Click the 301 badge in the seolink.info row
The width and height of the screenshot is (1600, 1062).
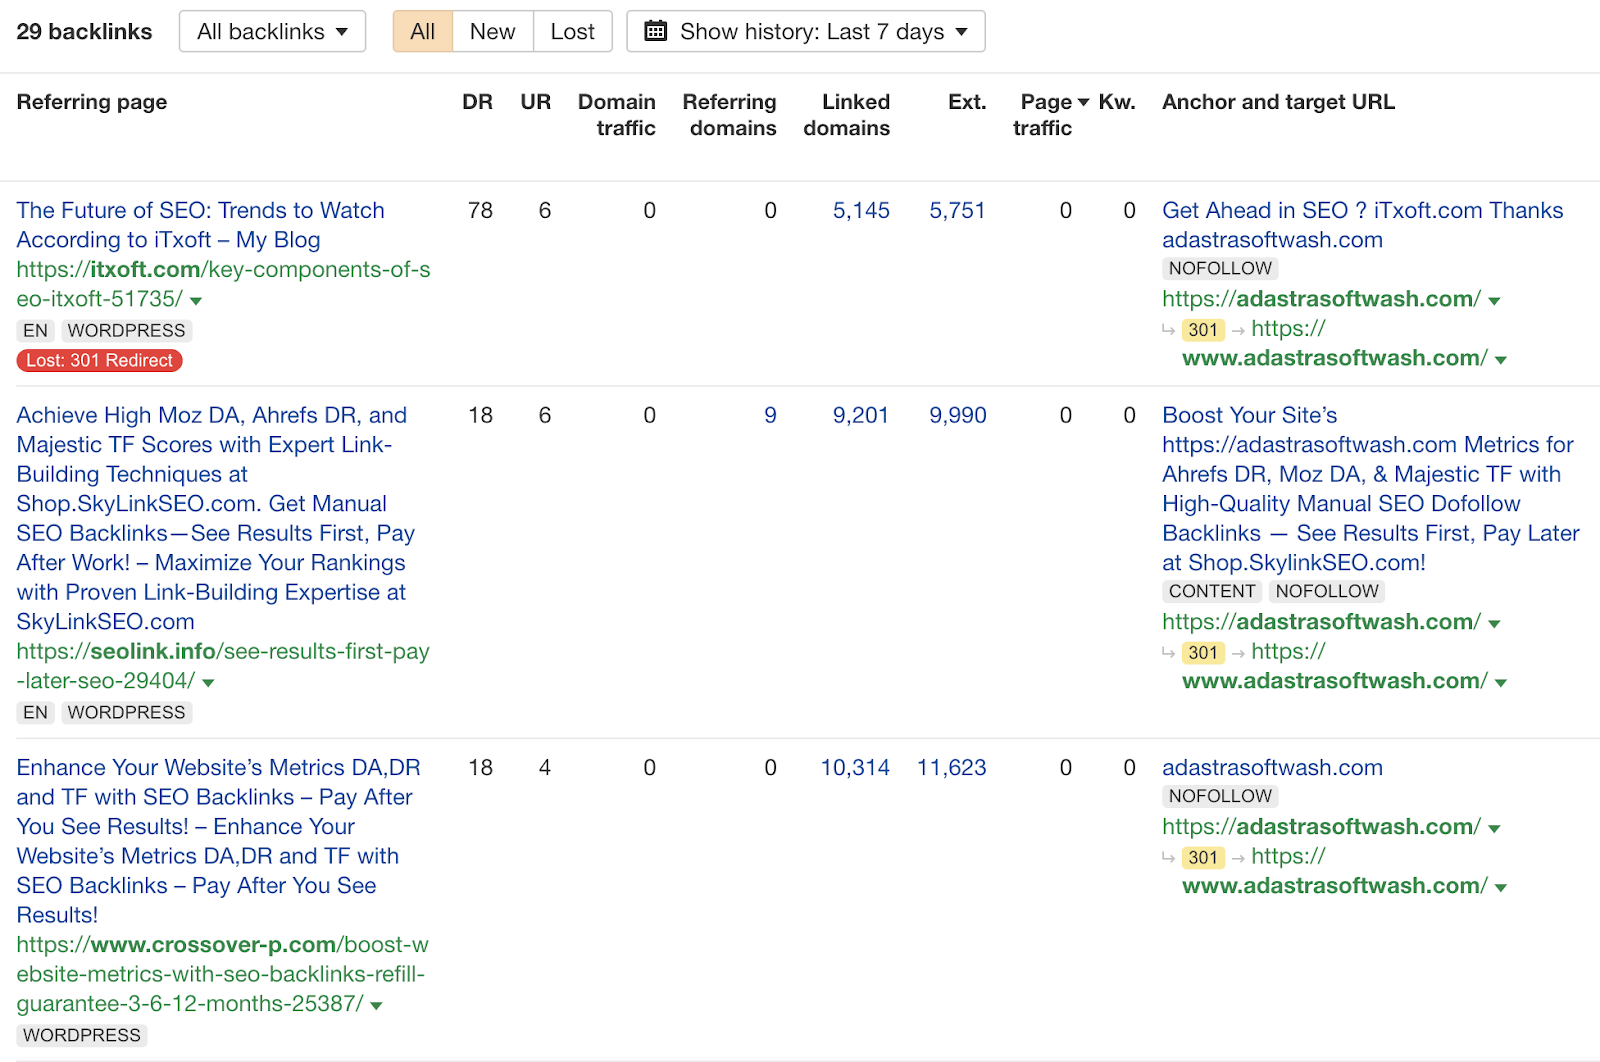point(1203,653)
